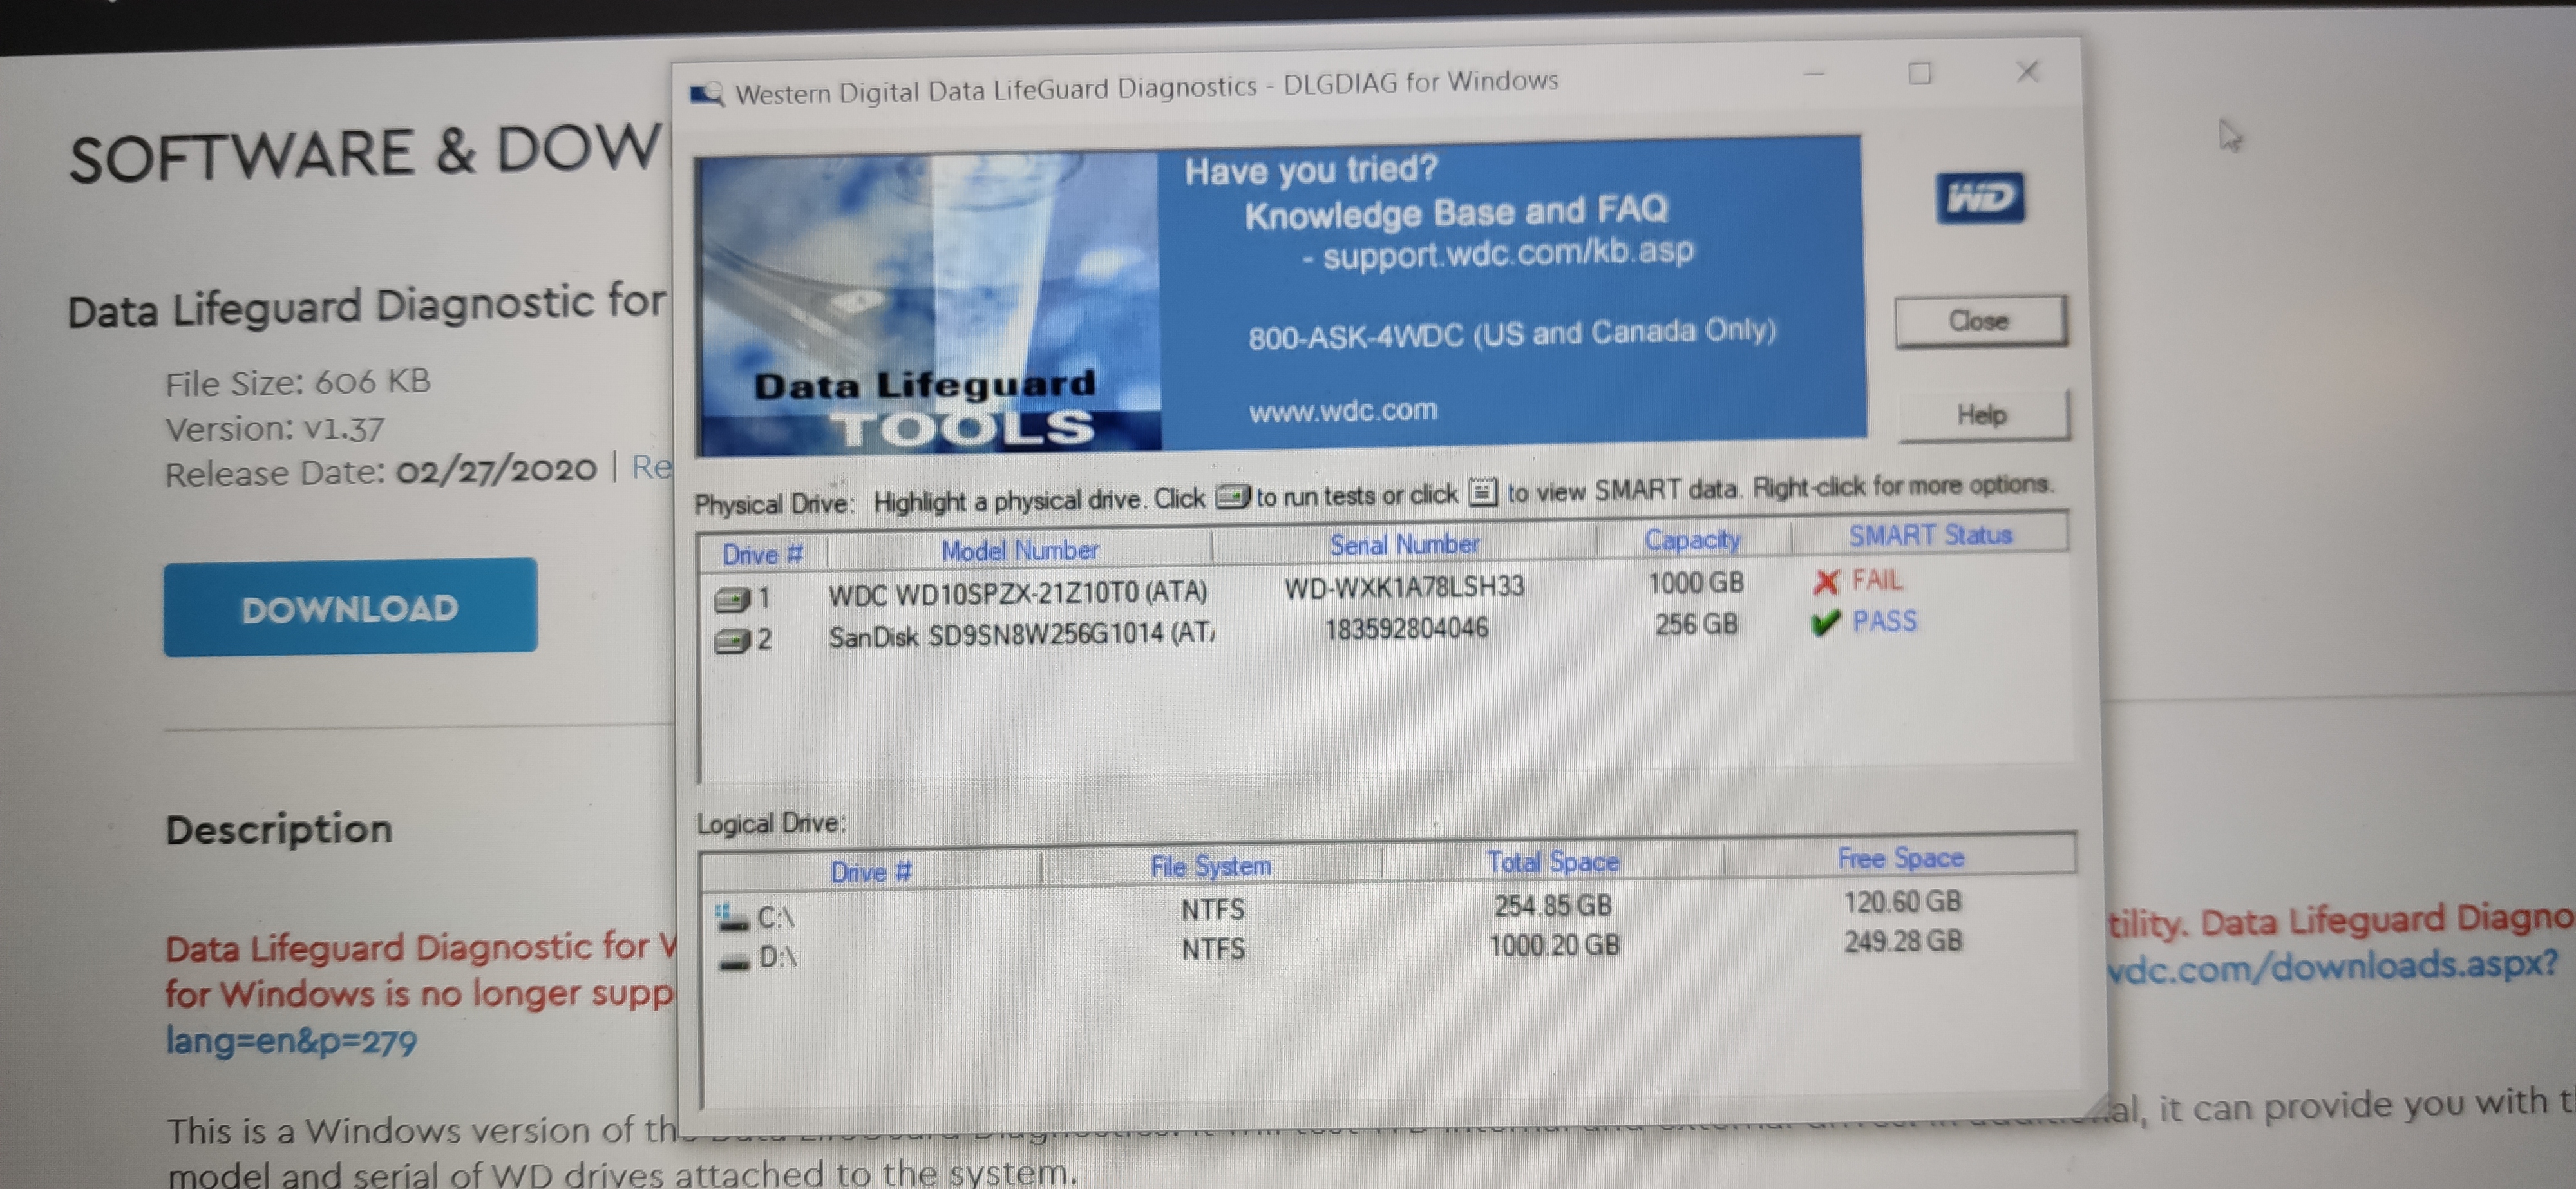Select WDC WD10SPZX-21Z10T0 model row
The height and width of the screenshot is (1189, 2576).
pyautogui.click(x=1017, y=593)
